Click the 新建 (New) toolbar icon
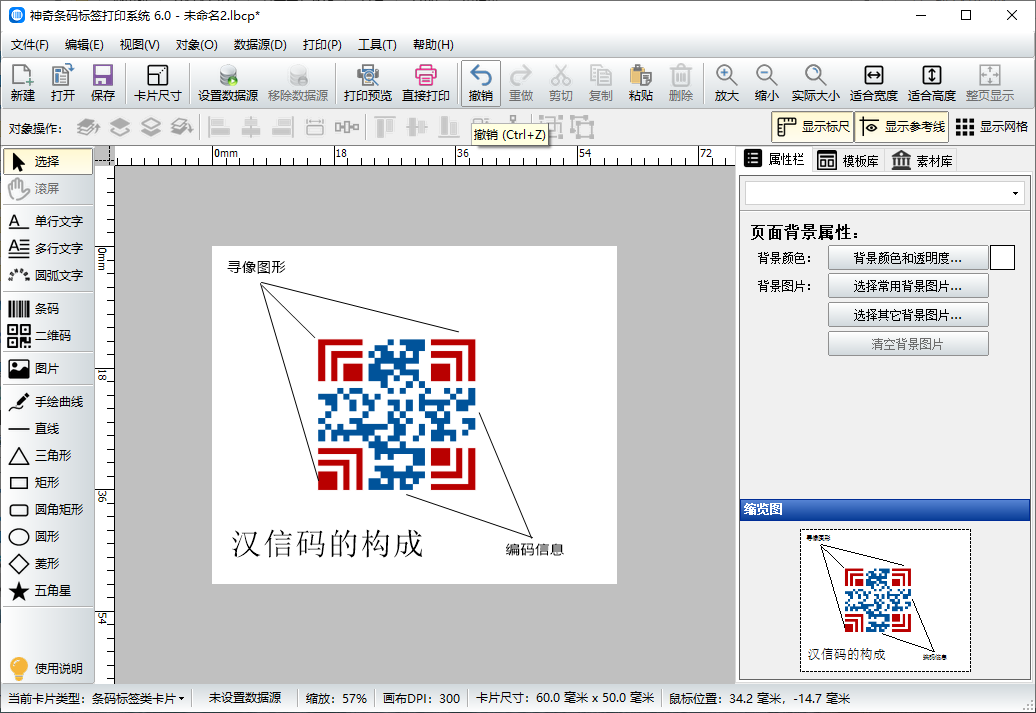This screenshot has width=1036, height=713. point(22,83)
